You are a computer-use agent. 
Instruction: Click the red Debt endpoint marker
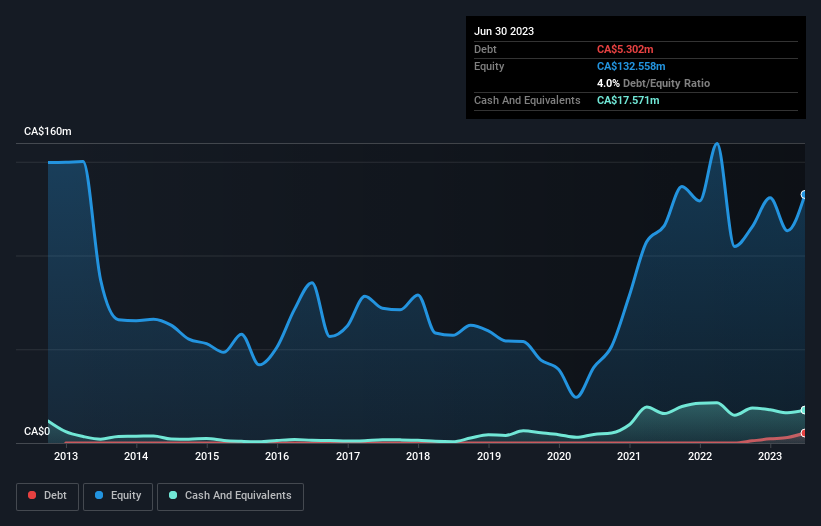pos(804,433)
